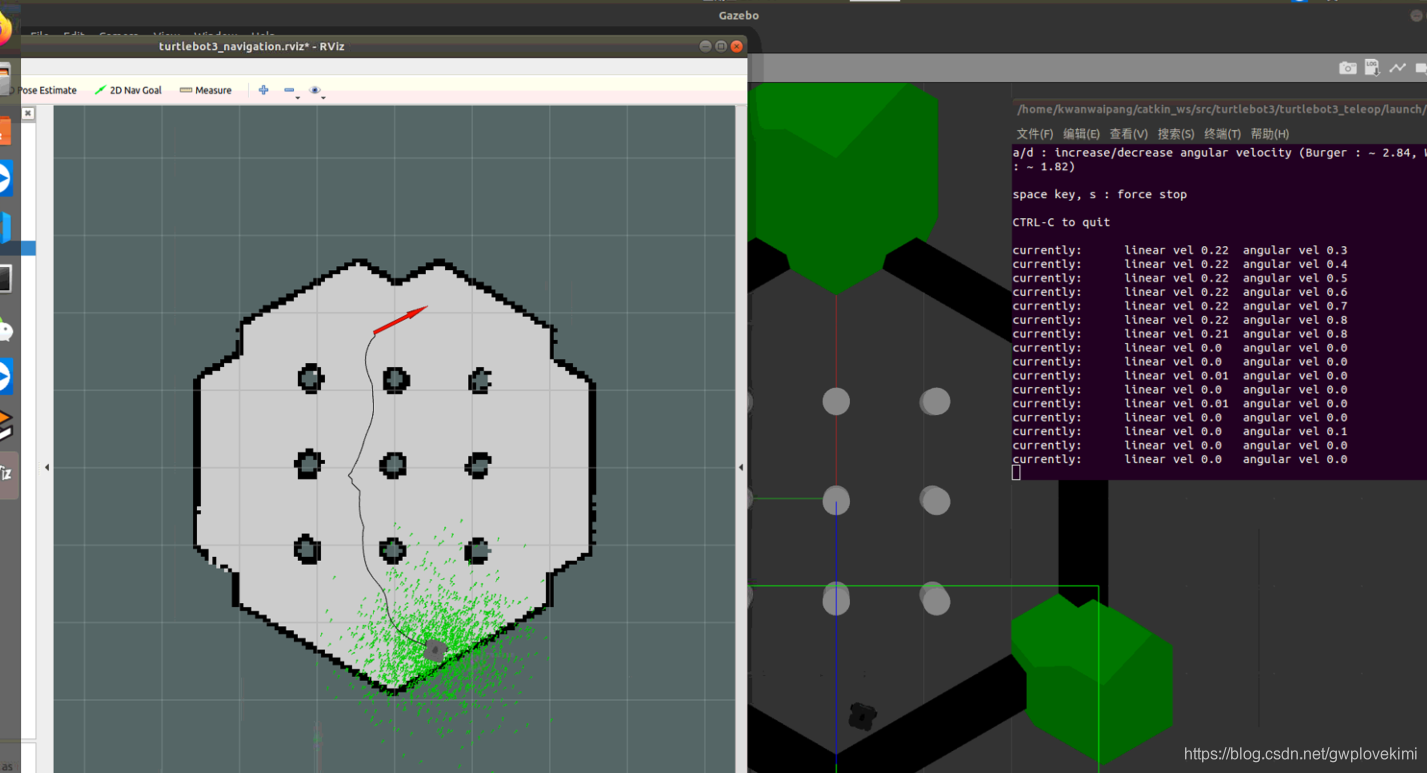The height and width of the screenshot is (773, 1427).
Task: Collapse the RViz left panel using the arrow handle
Action: point(47,467)
